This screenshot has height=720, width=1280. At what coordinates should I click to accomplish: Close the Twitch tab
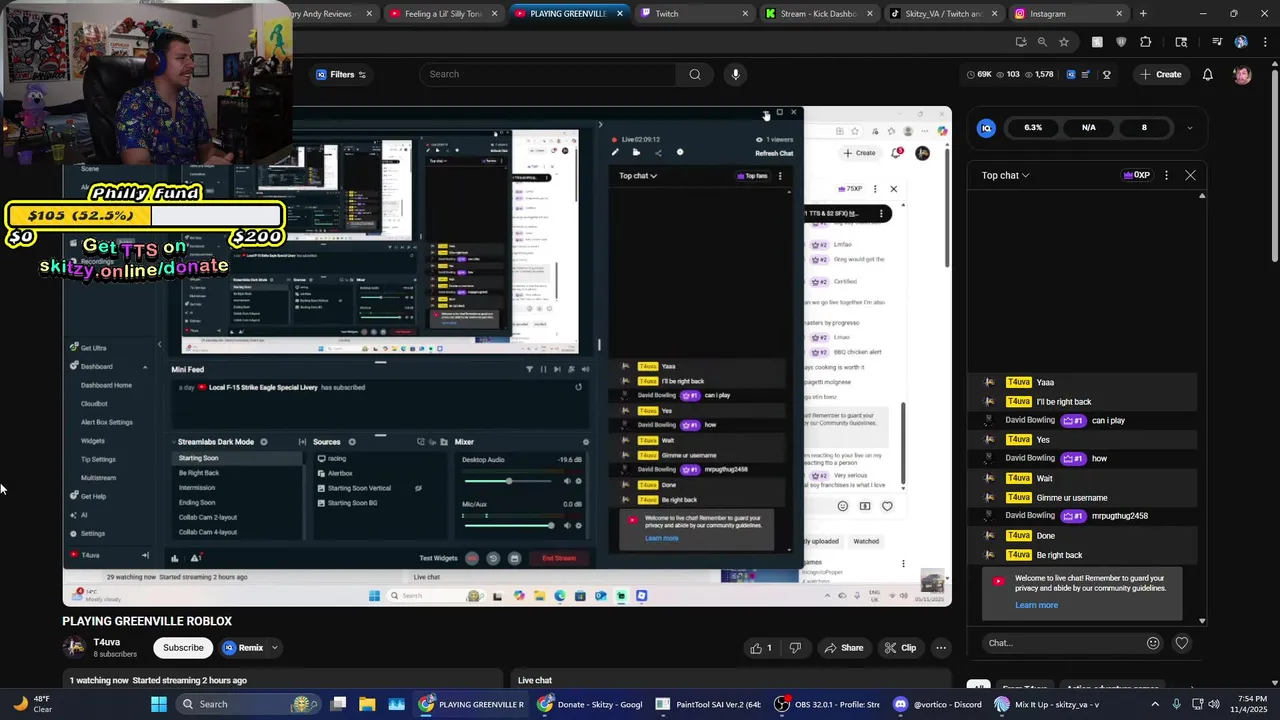point(745,14)
